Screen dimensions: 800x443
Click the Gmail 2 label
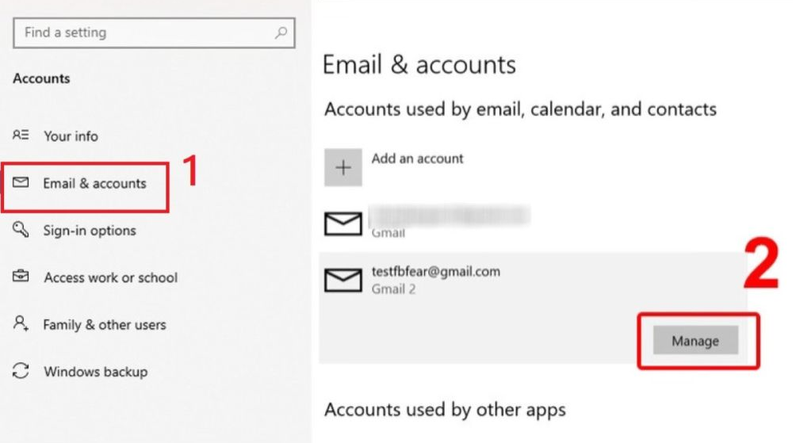[393, 289]
